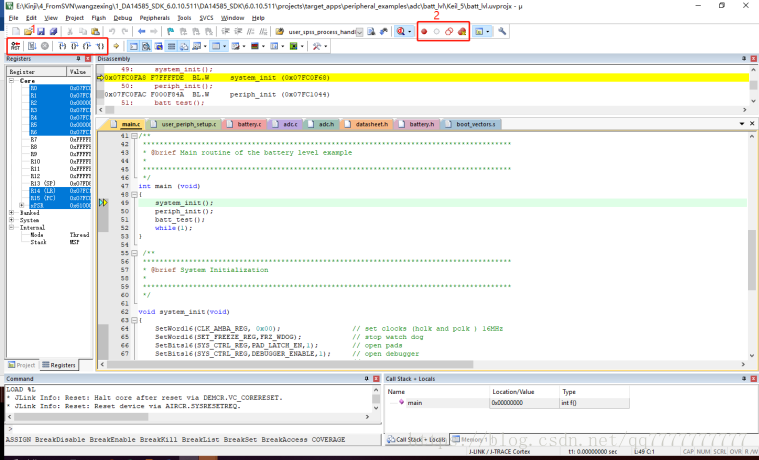Viewport: 759px width, 460px height.
Task: Open the Peripherals menu
Action: click(x=154, y=18)
